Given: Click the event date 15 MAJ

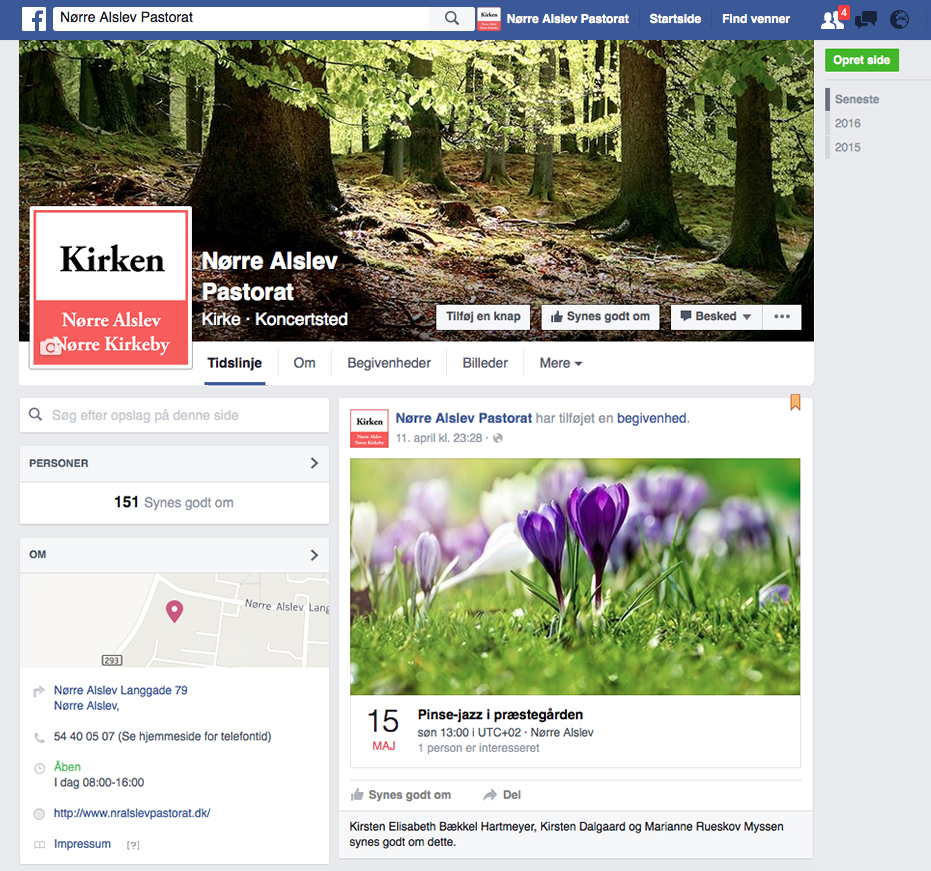Looking at the screenshot, I should point(383,730).
